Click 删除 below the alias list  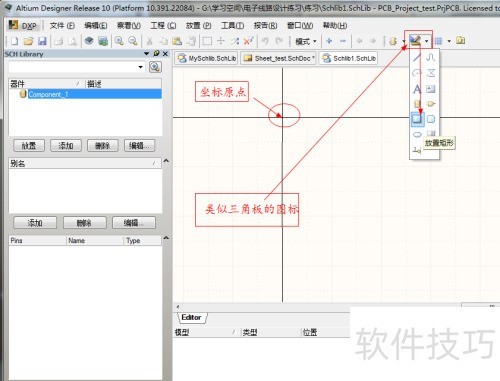click(x=84, y=223)
